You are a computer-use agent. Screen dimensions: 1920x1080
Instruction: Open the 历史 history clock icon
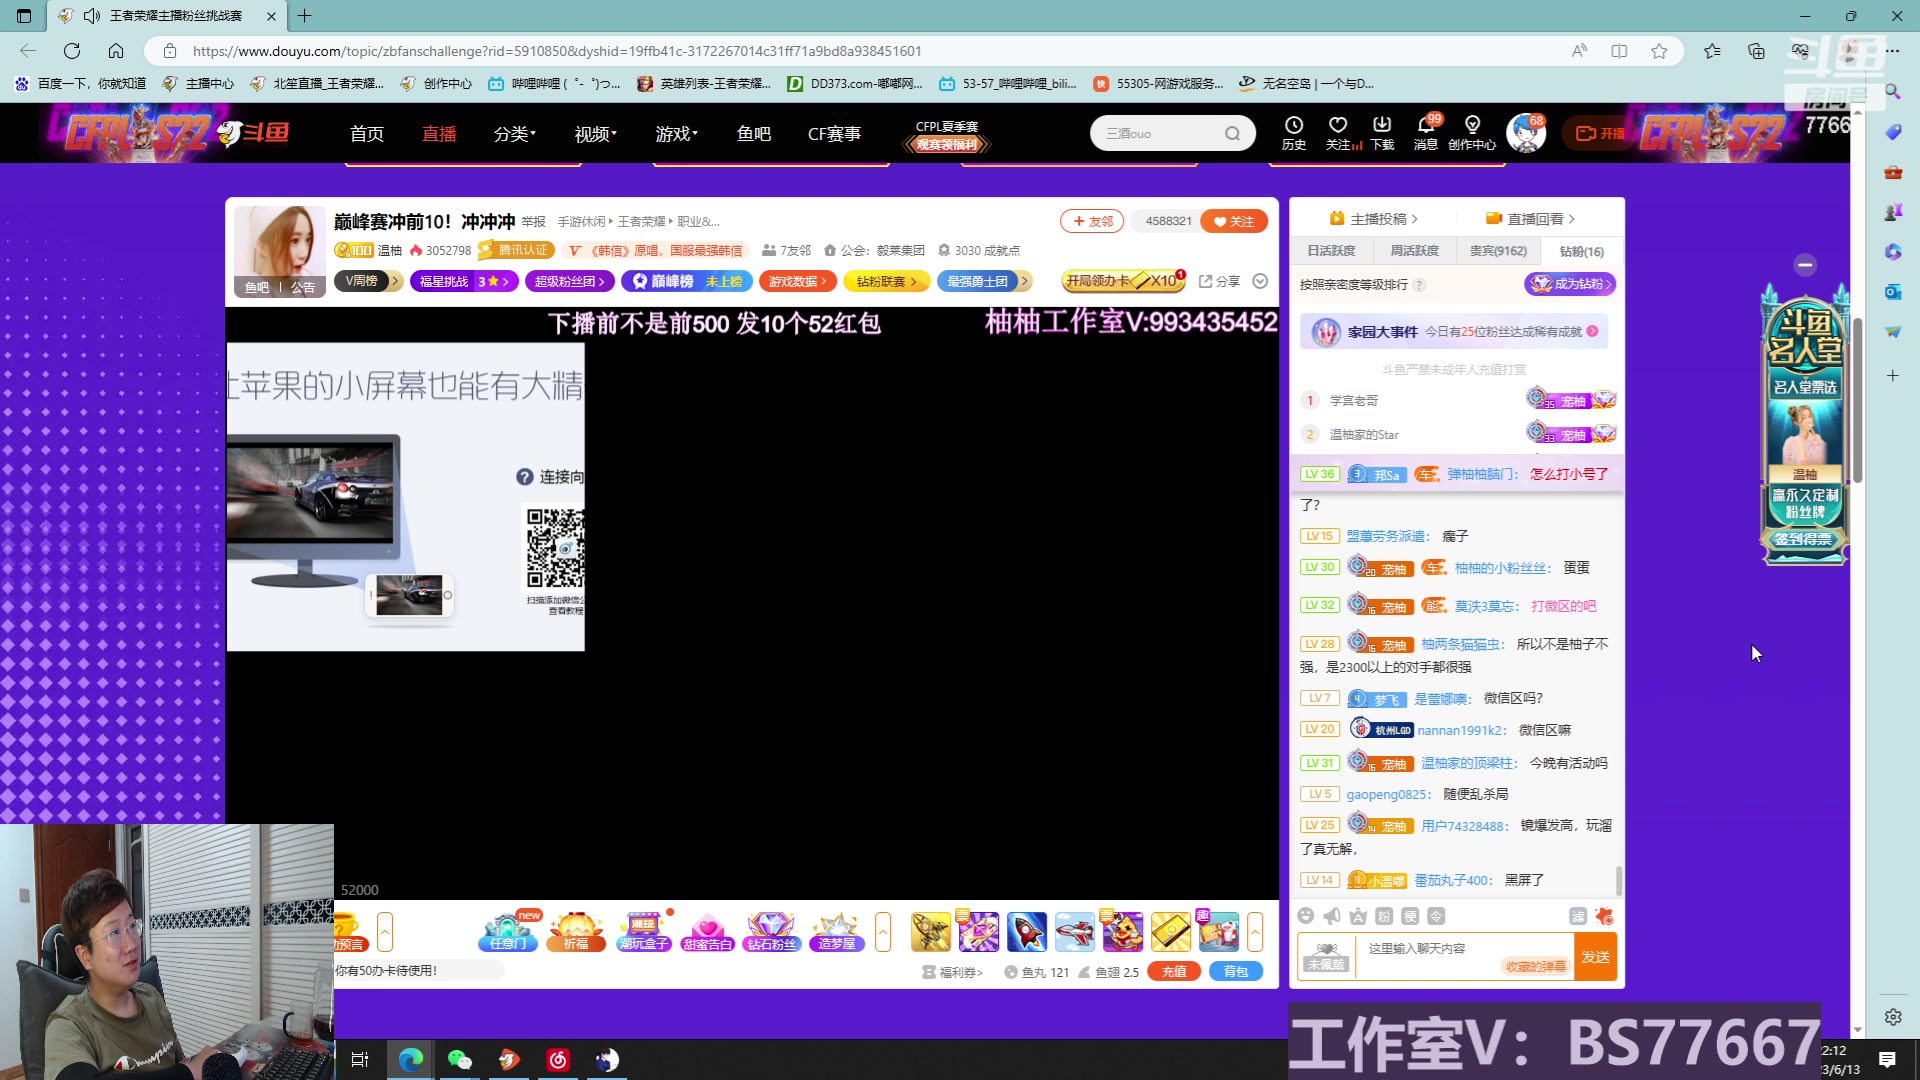pos(1294,132)
